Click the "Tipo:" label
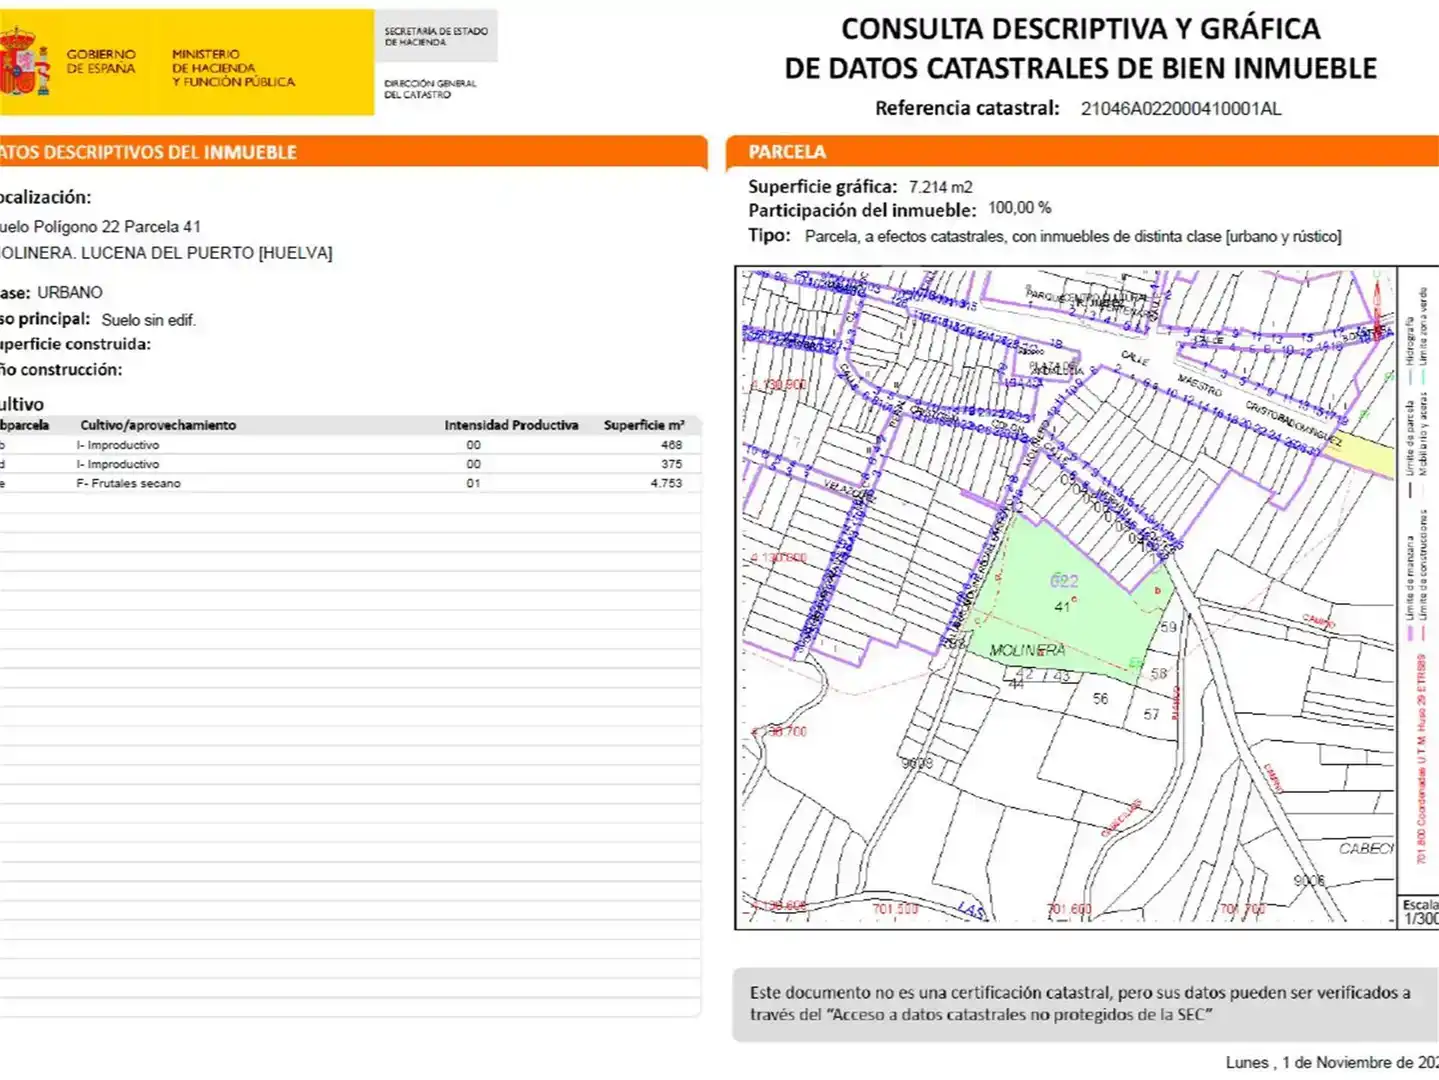 click(769, 235)
